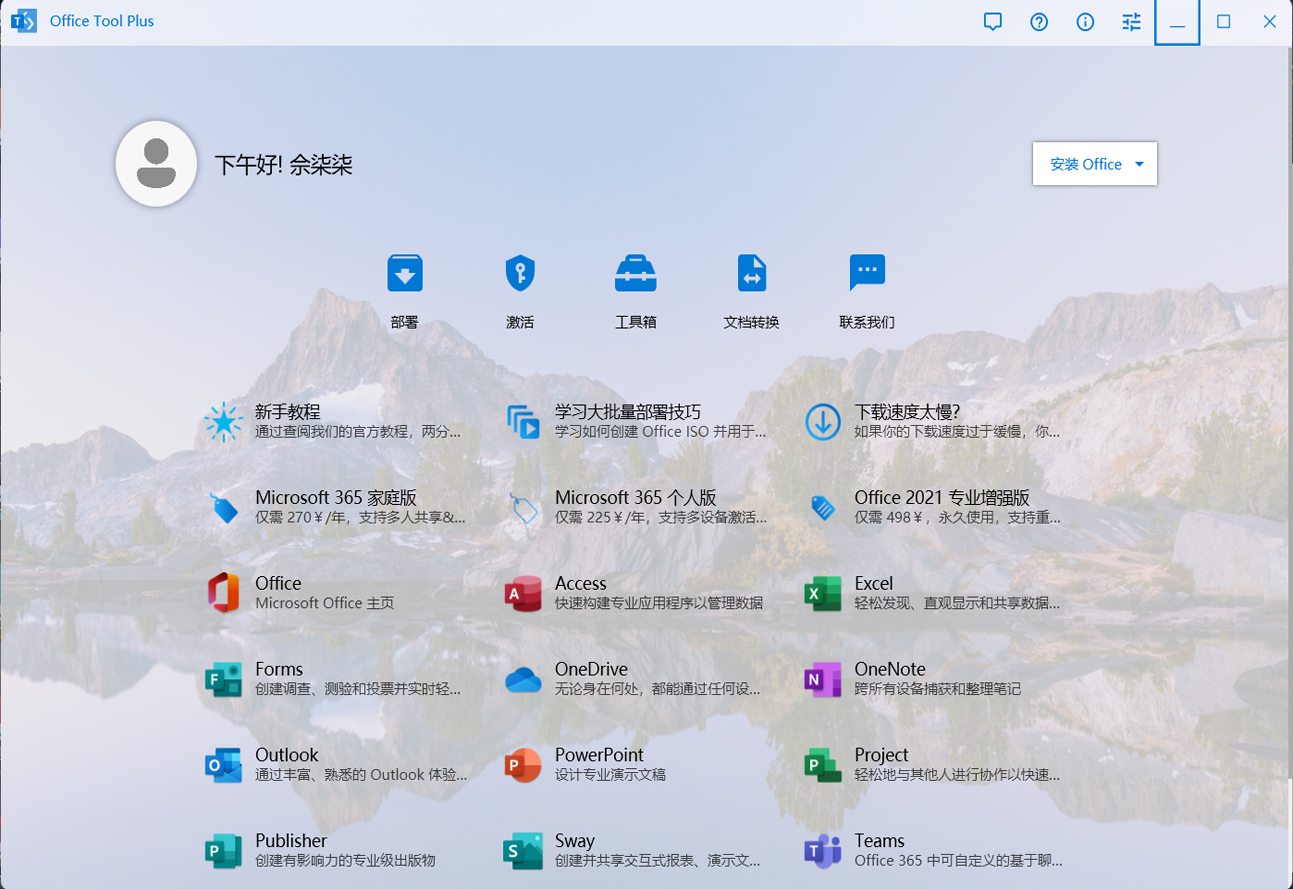The height and width of the screenshot is (889, 1293).
Task: Open the settings sliders icon
Action: coord(1131,22)
